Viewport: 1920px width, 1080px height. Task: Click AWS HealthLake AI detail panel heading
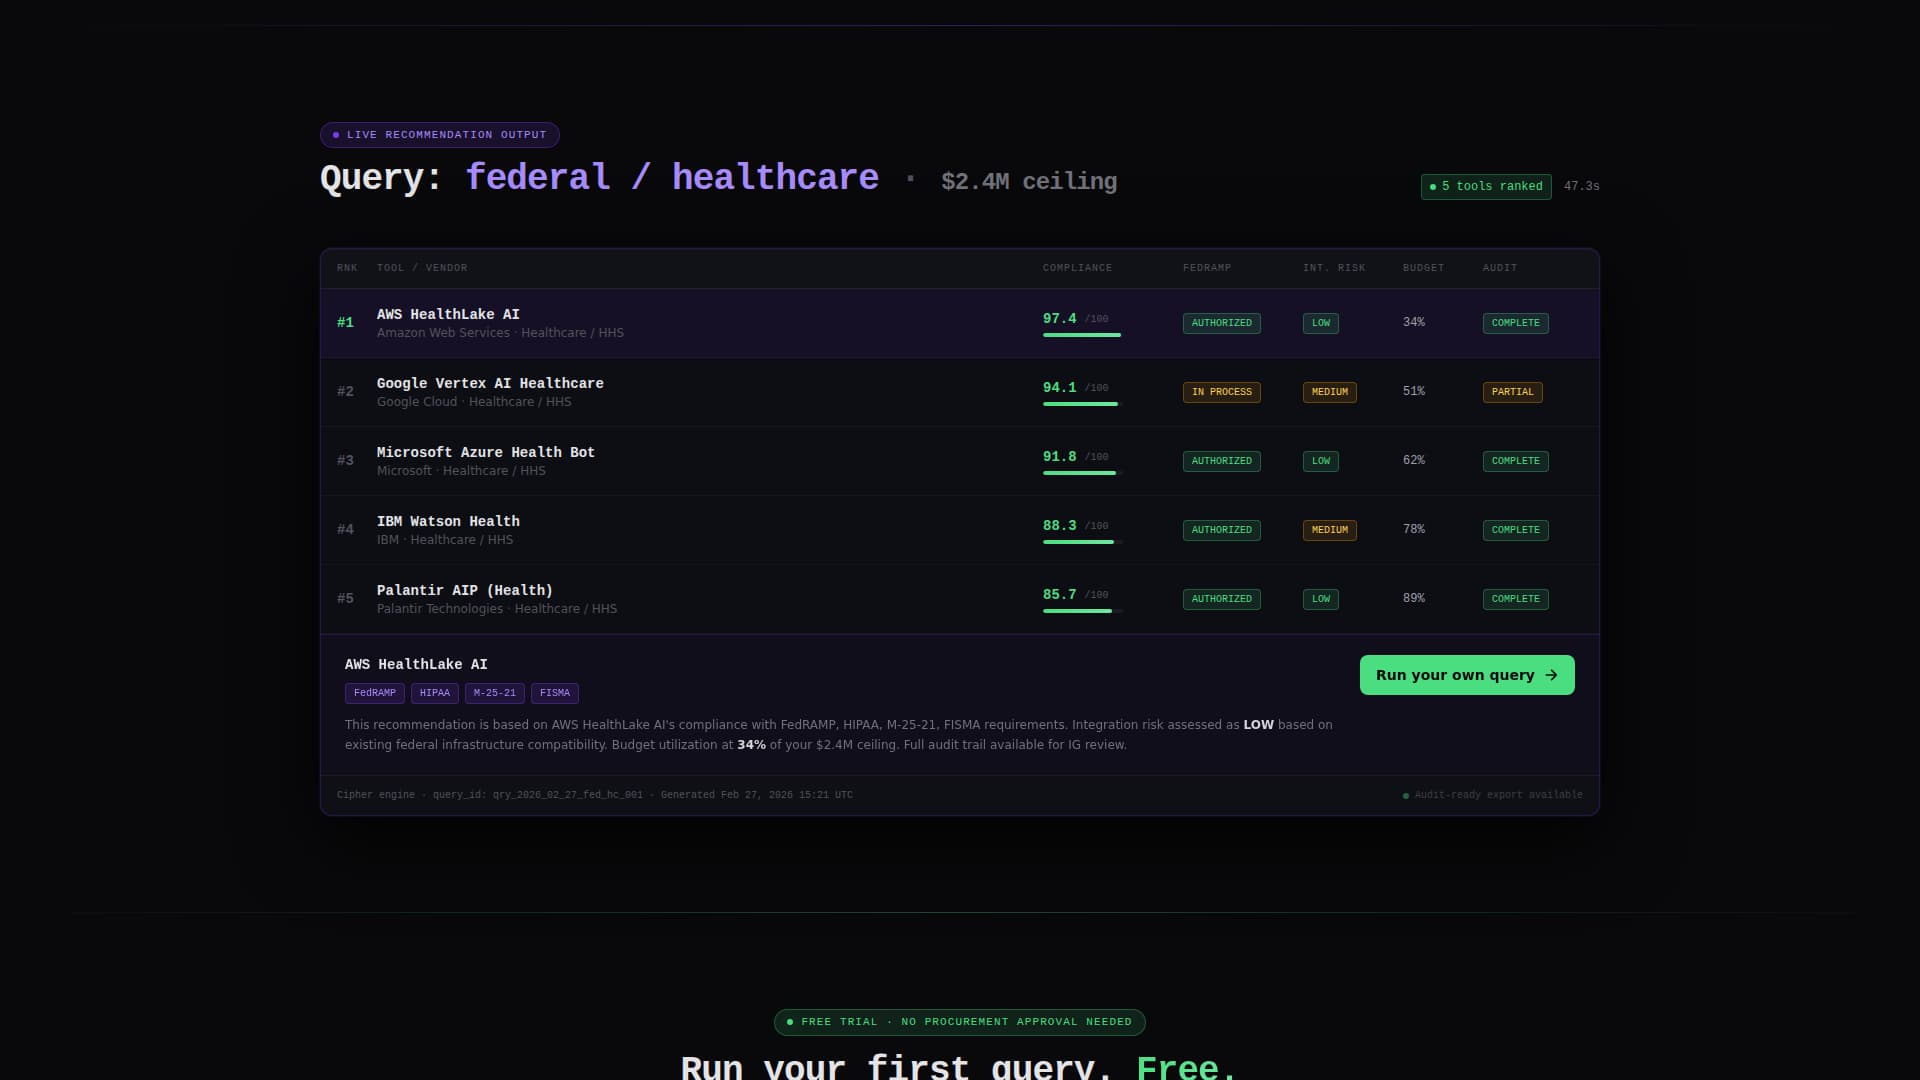pos(416,664)
